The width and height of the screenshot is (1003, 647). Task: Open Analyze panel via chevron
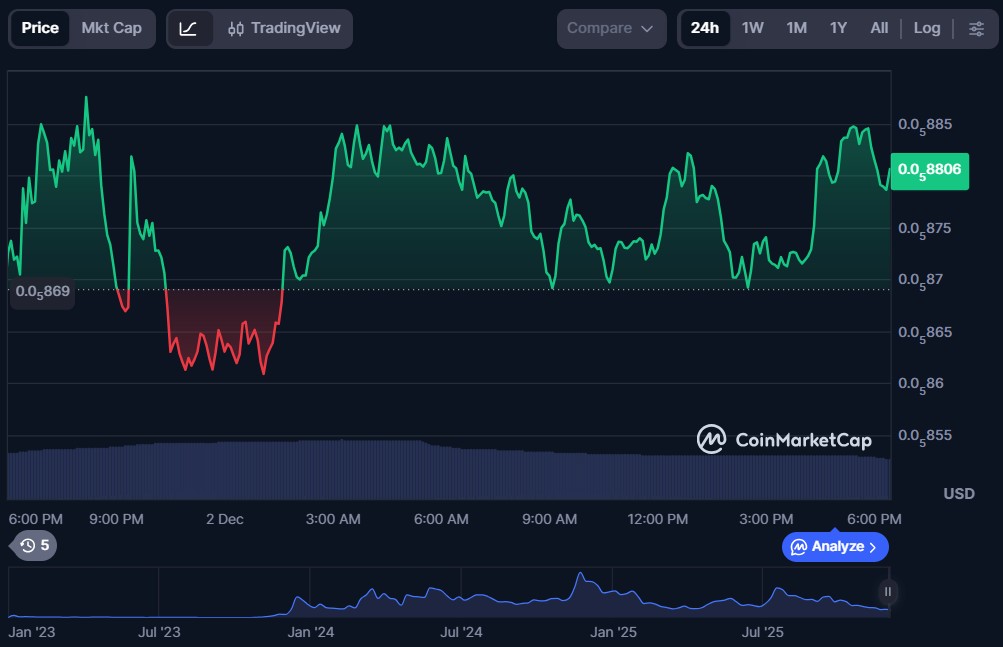(x=873, y=547)
